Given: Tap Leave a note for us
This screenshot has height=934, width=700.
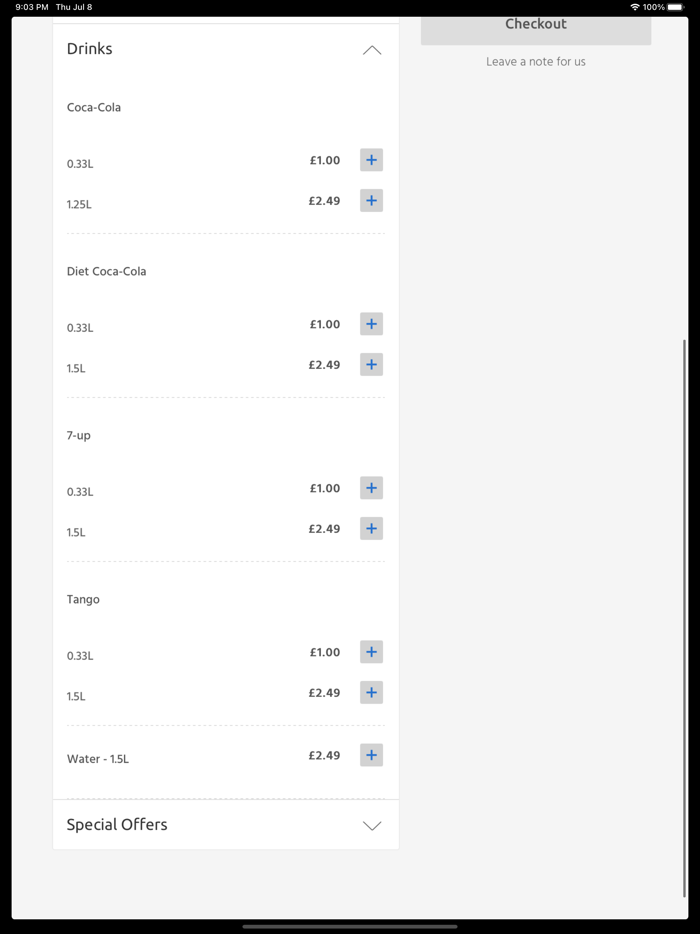Looking at the screenshot, I should click(x=536, y=62).
